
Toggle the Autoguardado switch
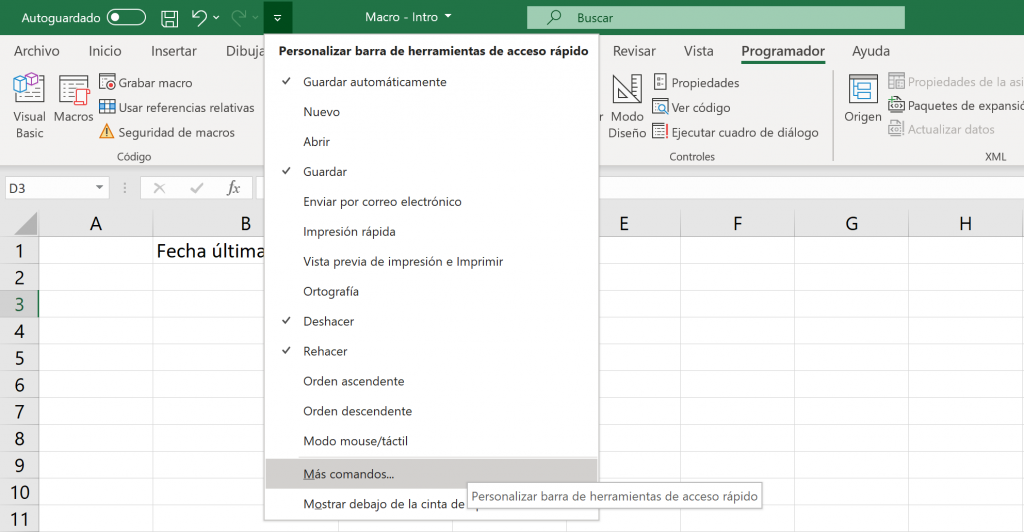coord(126,18)
